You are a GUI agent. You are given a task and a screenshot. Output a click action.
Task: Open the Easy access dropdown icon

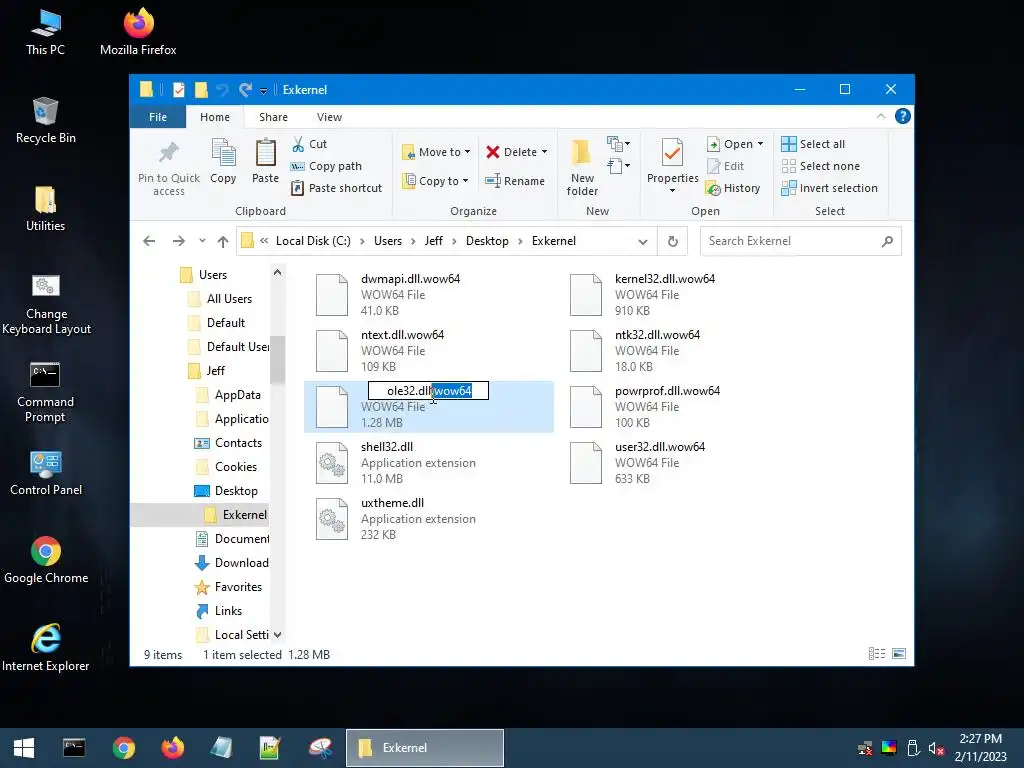[x=618, y=166]
